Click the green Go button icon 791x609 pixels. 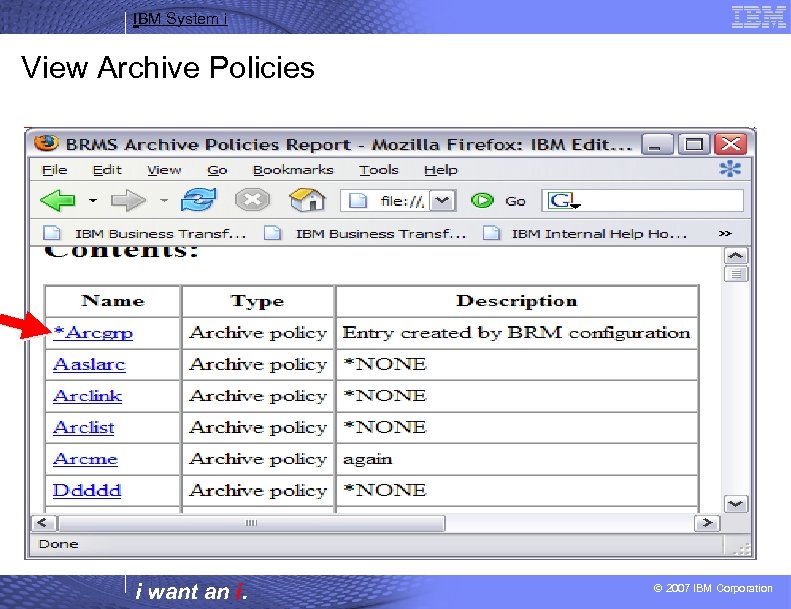[x=482, y=201]
